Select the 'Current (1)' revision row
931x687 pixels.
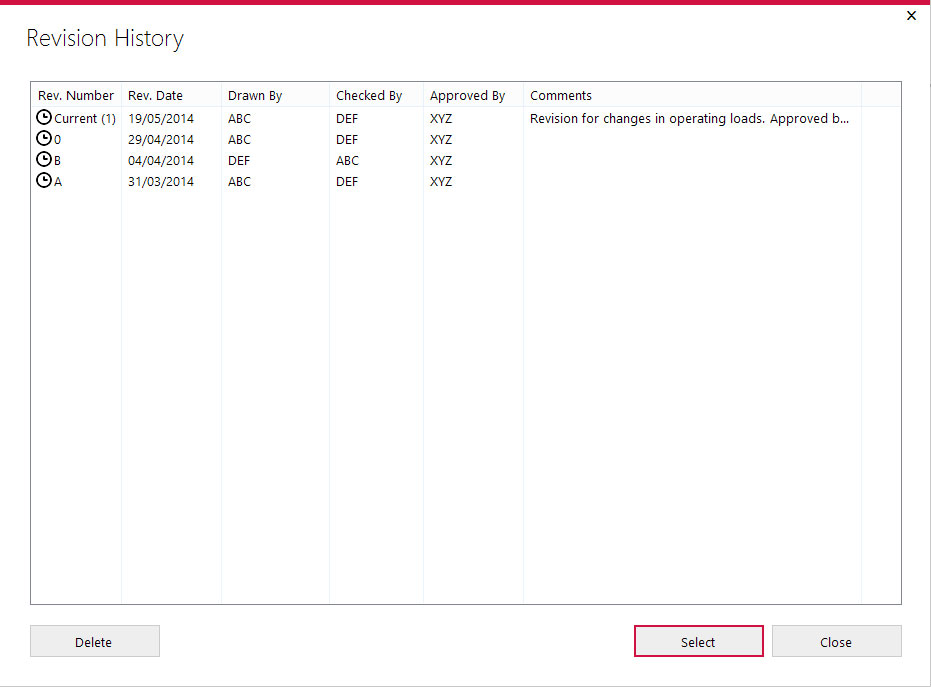pyautogui.click(x=466, y=118)
